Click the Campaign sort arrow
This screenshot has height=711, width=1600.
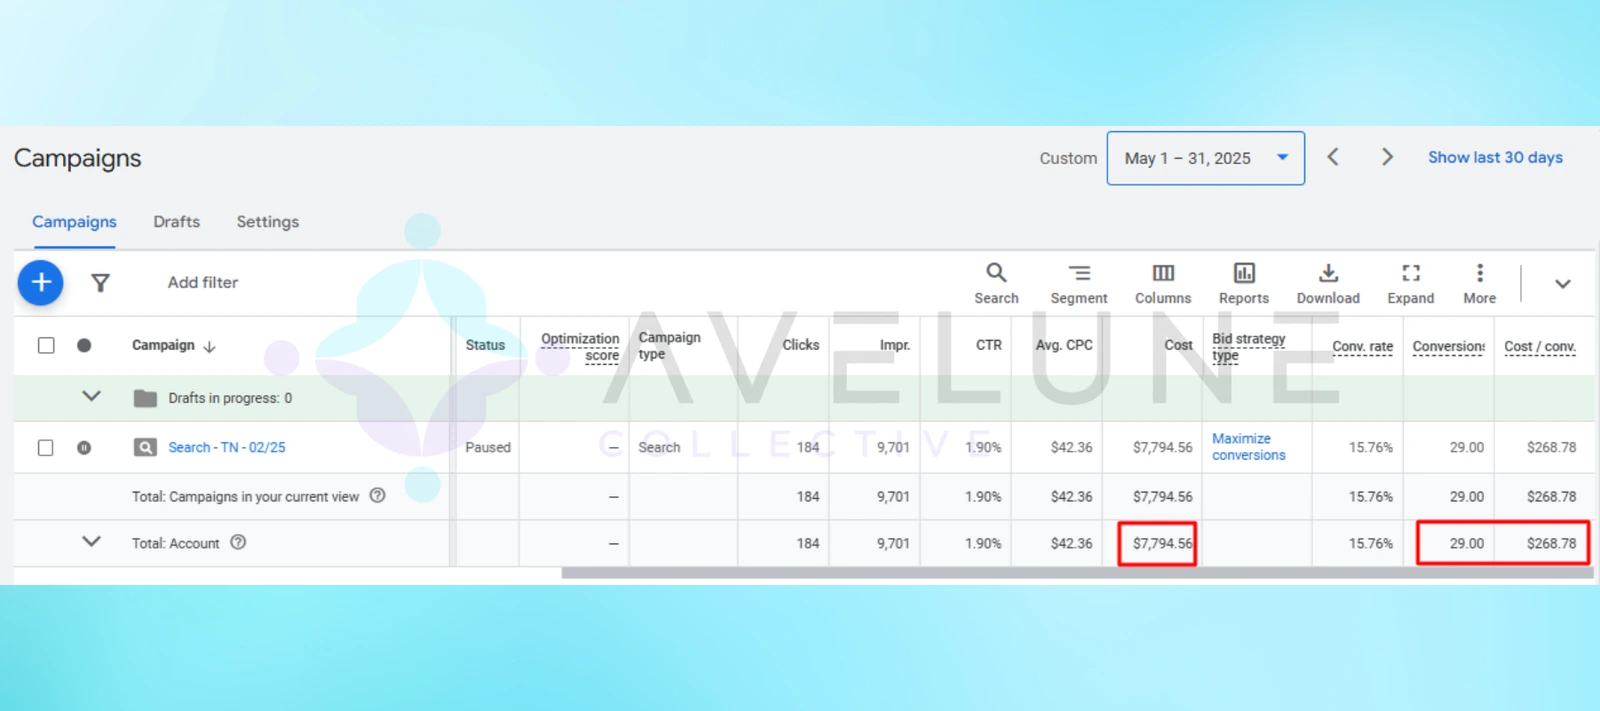coord(209,346)
